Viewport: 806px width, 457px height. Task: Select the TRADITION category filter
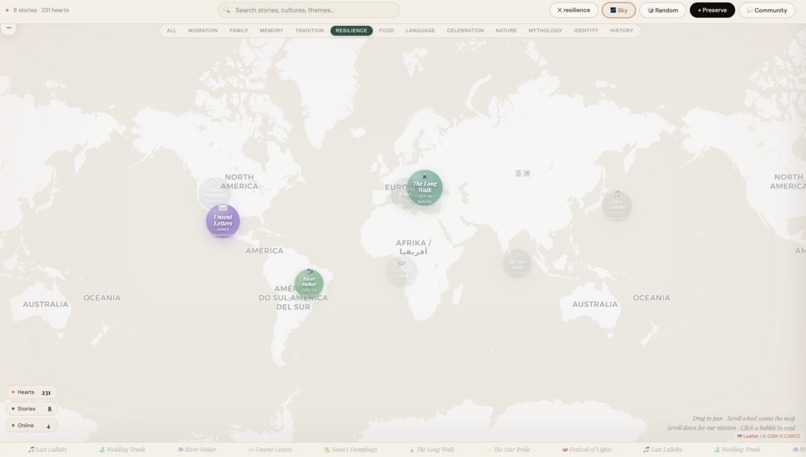[x=309, y=30]
